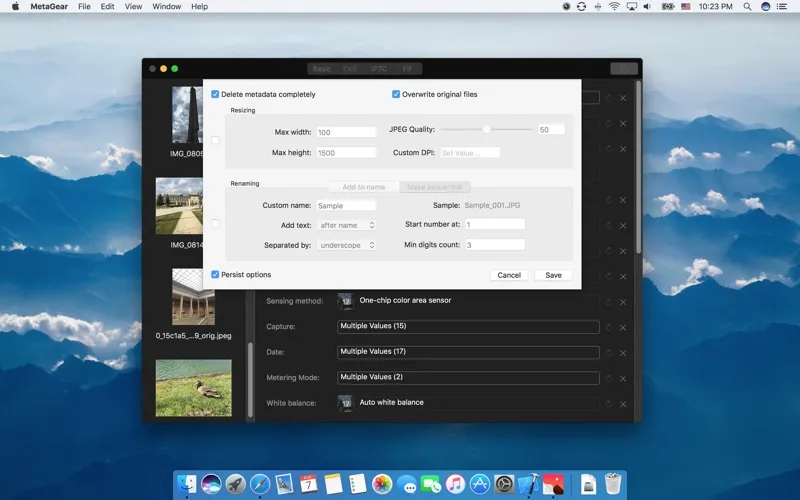Select the Make sequential segment
Screen dimensions: 800x500
point(435,187)
